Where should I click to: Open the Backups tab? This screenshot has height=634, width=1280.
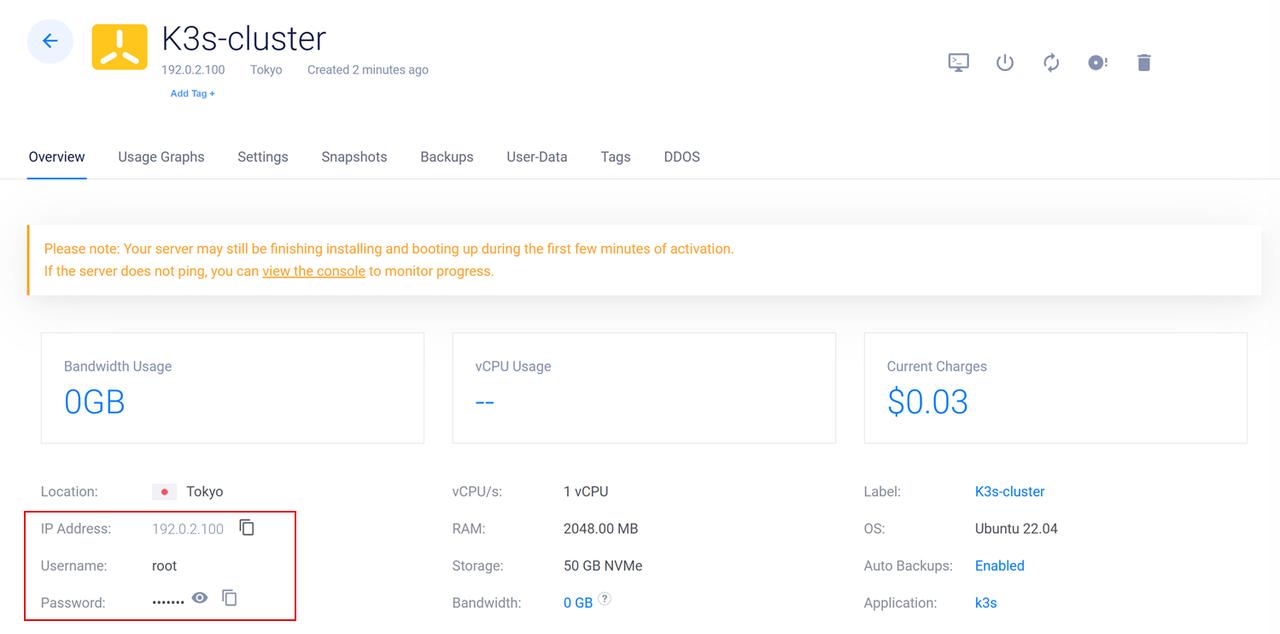[x=446, y=157]
